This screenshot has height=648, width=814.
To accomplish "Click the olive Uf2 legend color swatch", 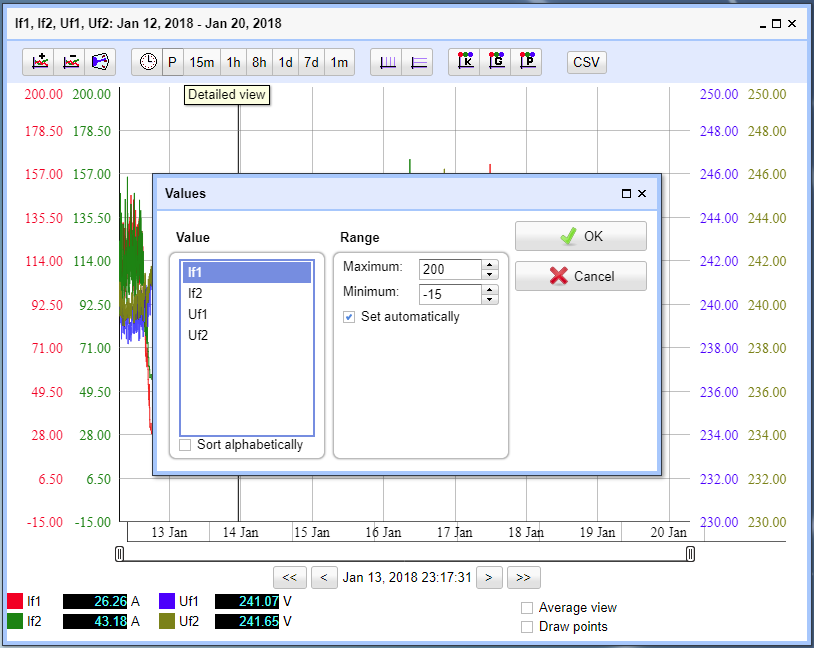I will 167,621.
